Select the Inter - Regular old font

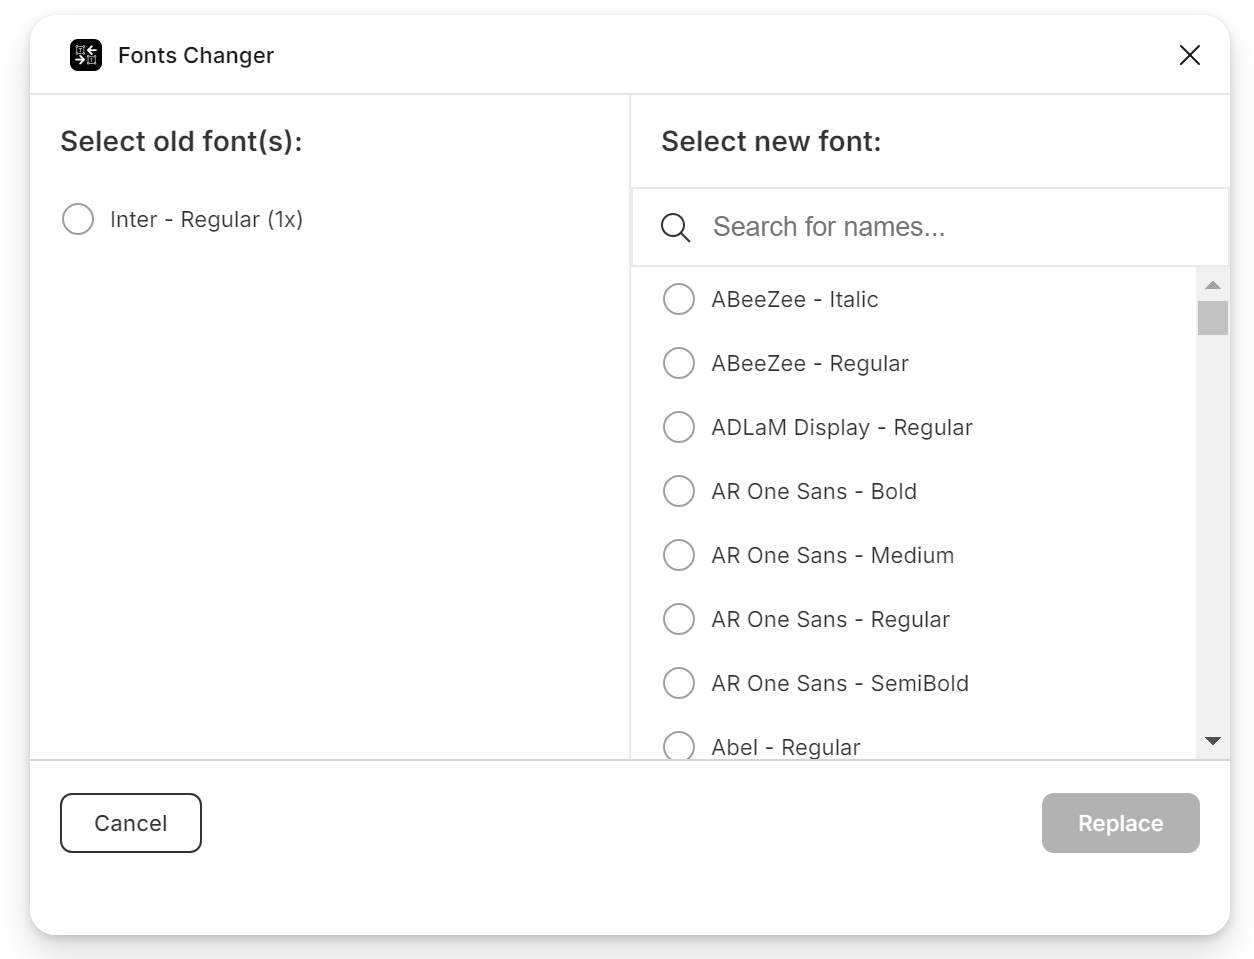[78, 219]
